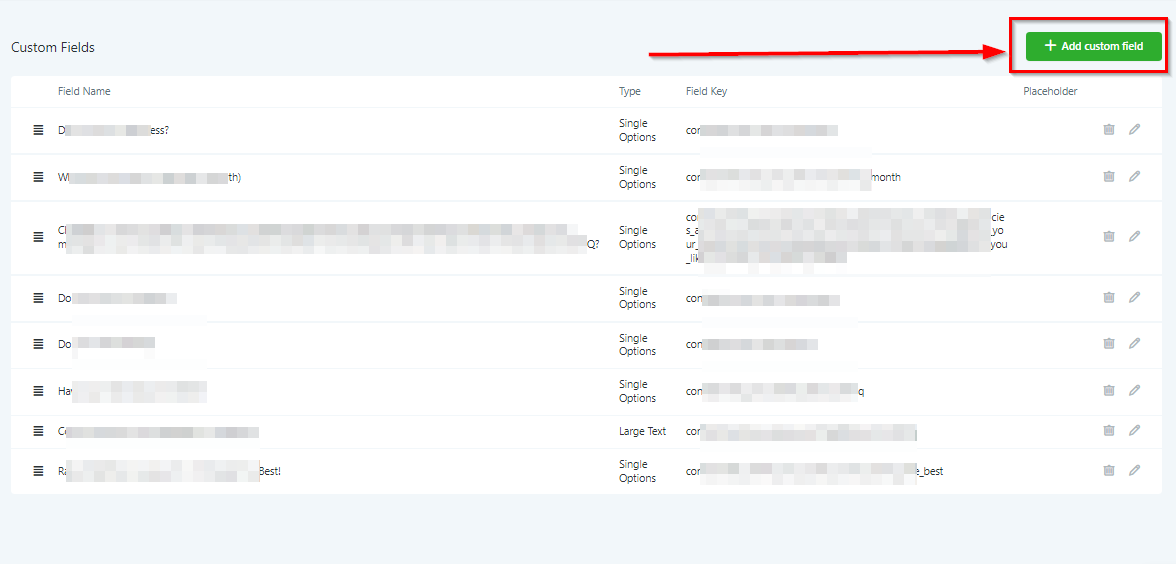Viewport: 1176px width, 564px height.
Task: Click drag handle of the Large Text field
Action: click(39, 431)
